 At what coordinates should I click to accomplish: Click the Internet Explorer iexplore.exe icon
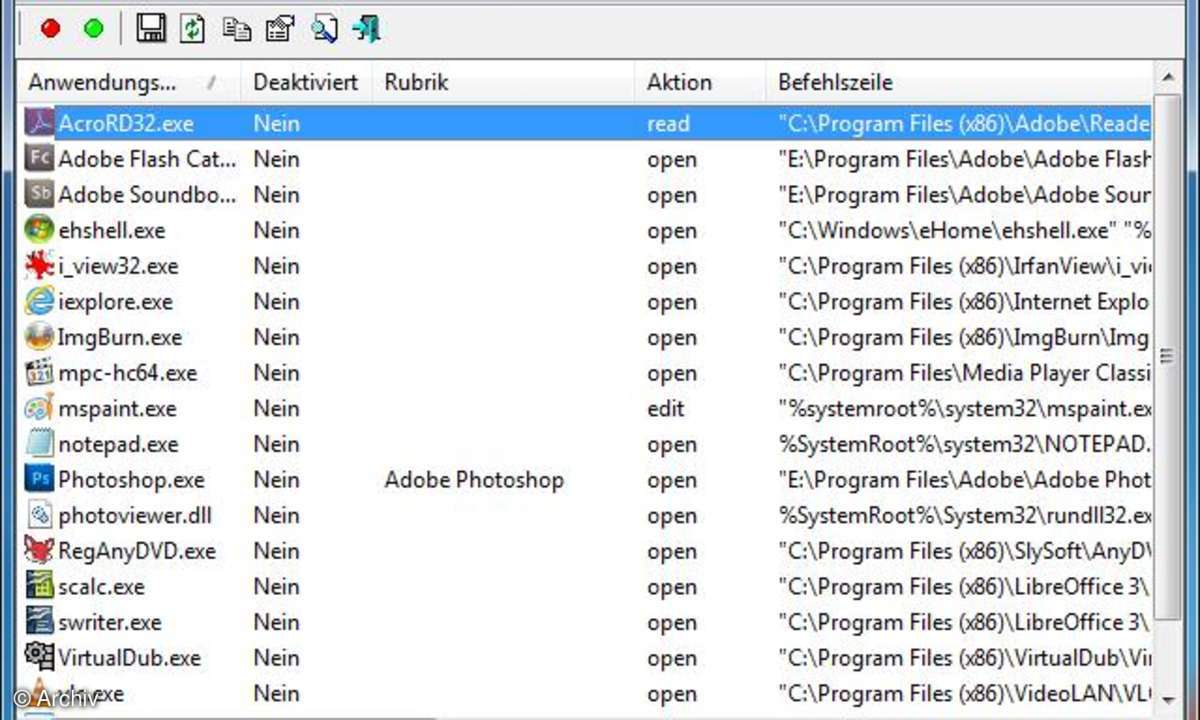point(39,301)
